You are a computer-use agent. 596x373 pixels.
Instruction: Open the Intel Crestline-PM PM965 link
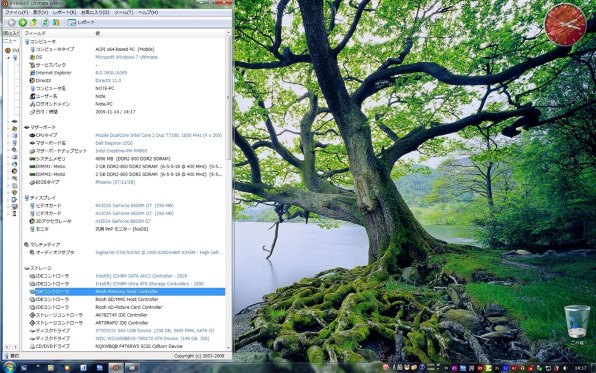coord(121,151)
